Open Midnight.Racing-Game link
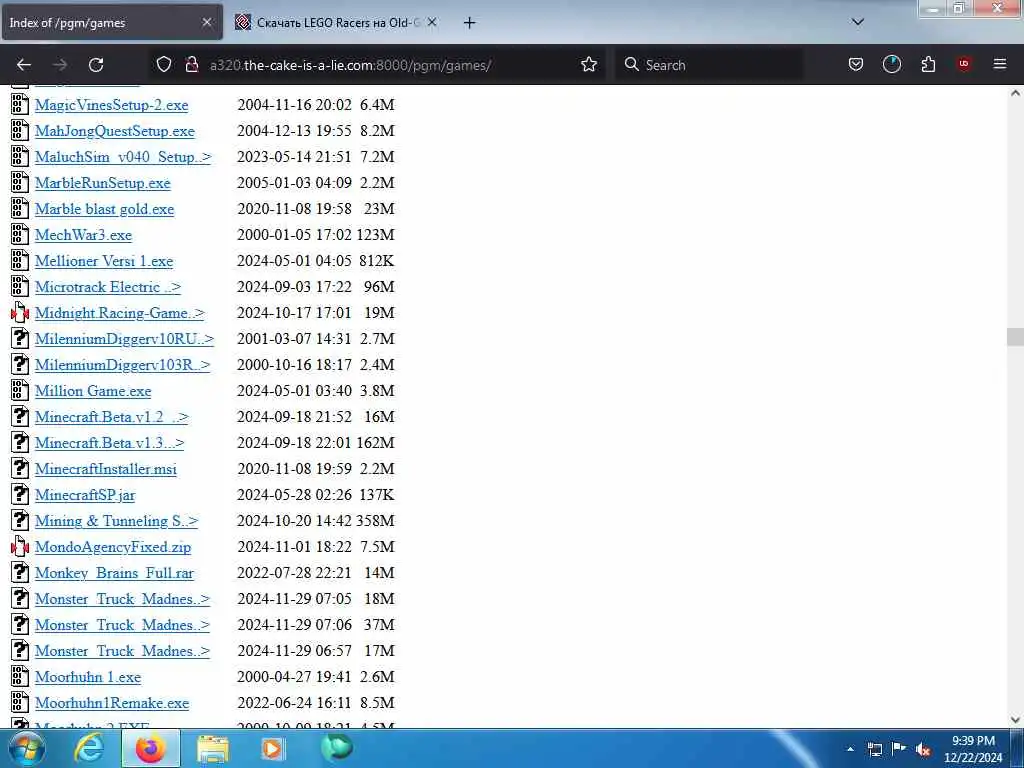1024x768 pixels. tap(120, 313)
